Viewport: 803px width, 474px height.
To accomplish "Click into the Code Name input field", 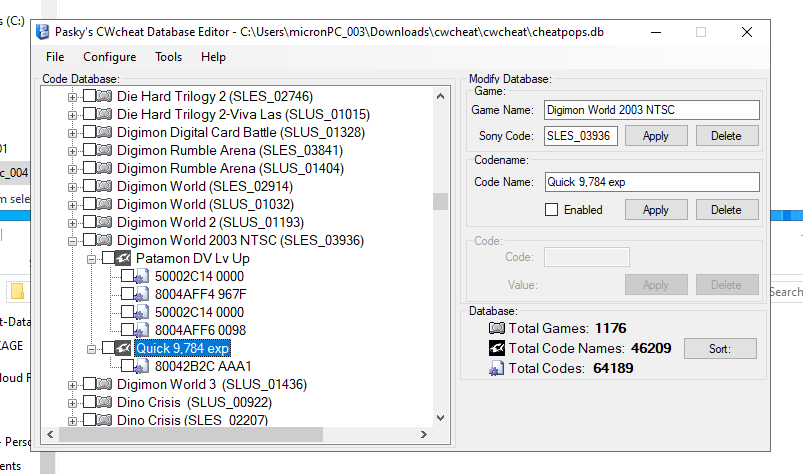I will tap(652, 182).
